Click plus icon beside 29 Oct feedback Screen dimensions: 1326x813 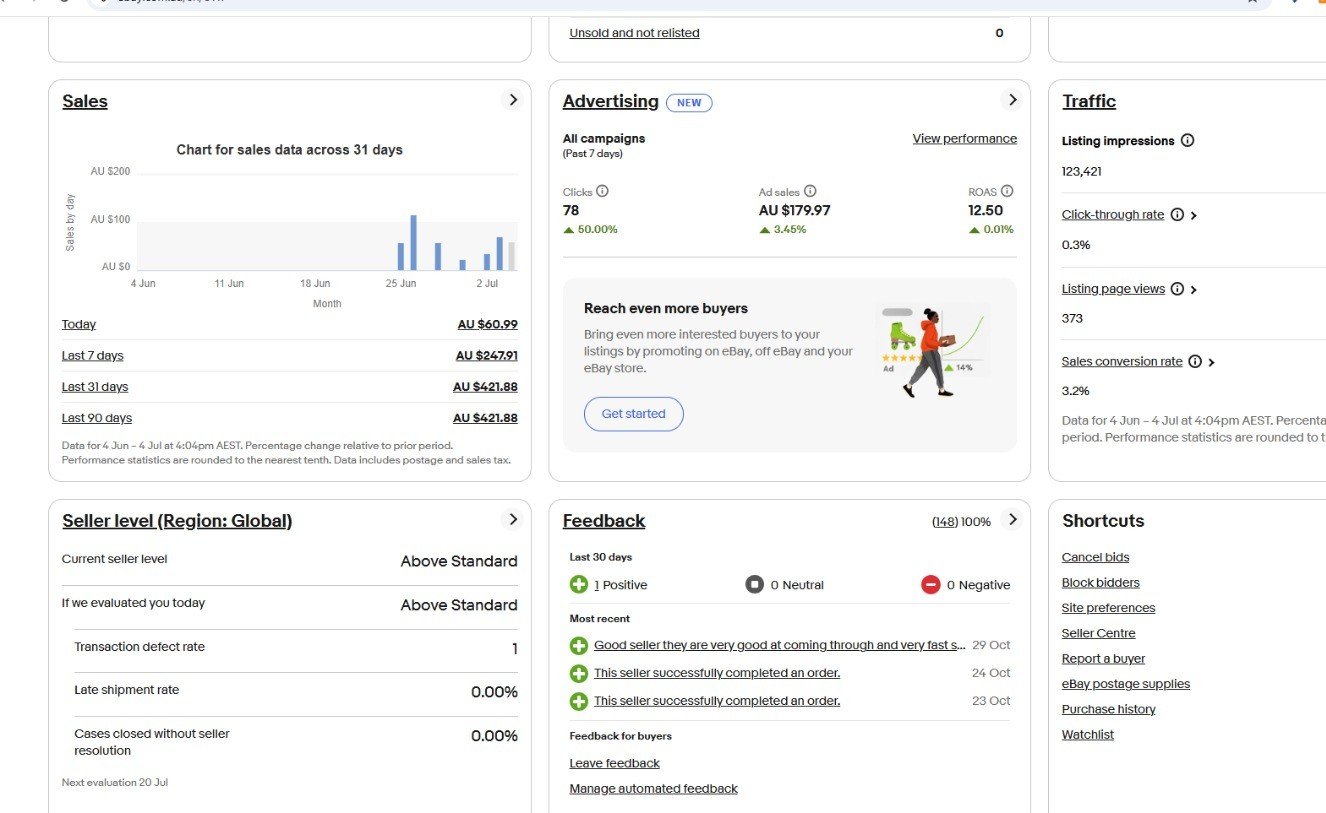click(x=579, y=646)
